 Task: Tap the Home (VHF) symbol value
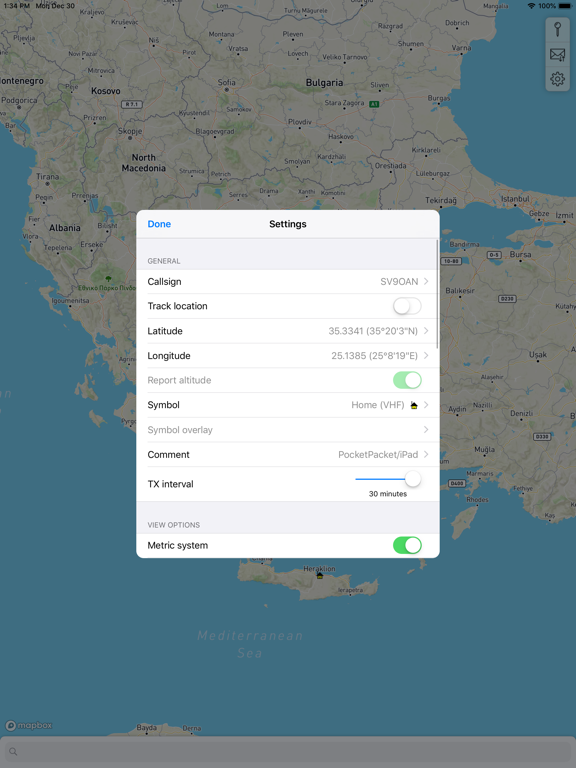[x=378, y=405]
